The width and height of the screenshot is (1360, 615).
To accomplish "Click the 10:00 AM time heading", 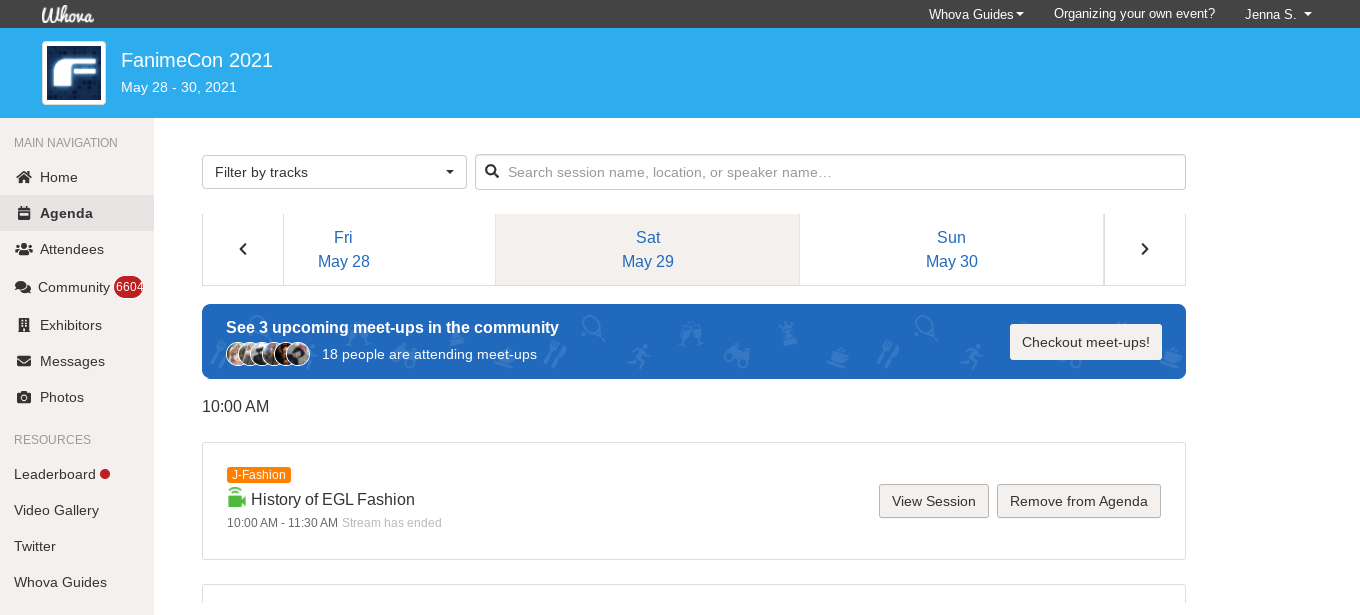I will [x=236, y=407].
